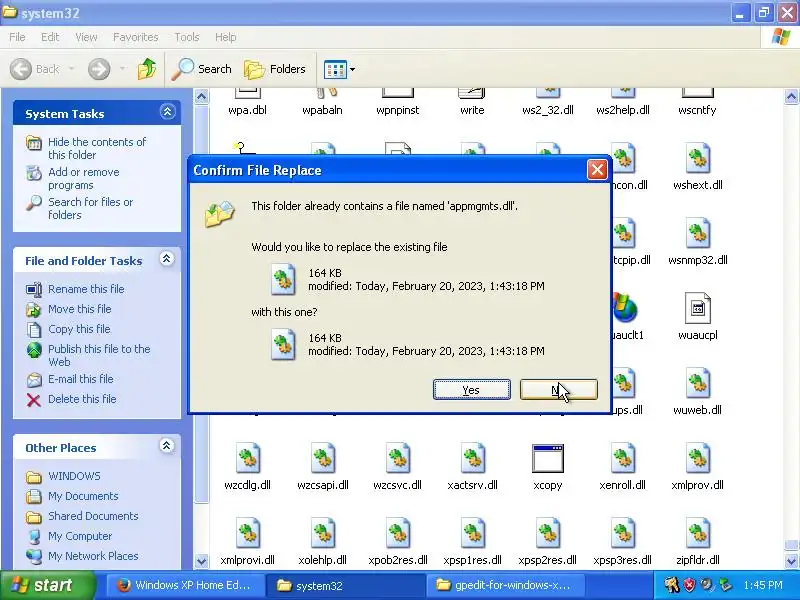Confirm replacement with the Yes button
Screen dimensions: 800x600
[x=471, y=390]
